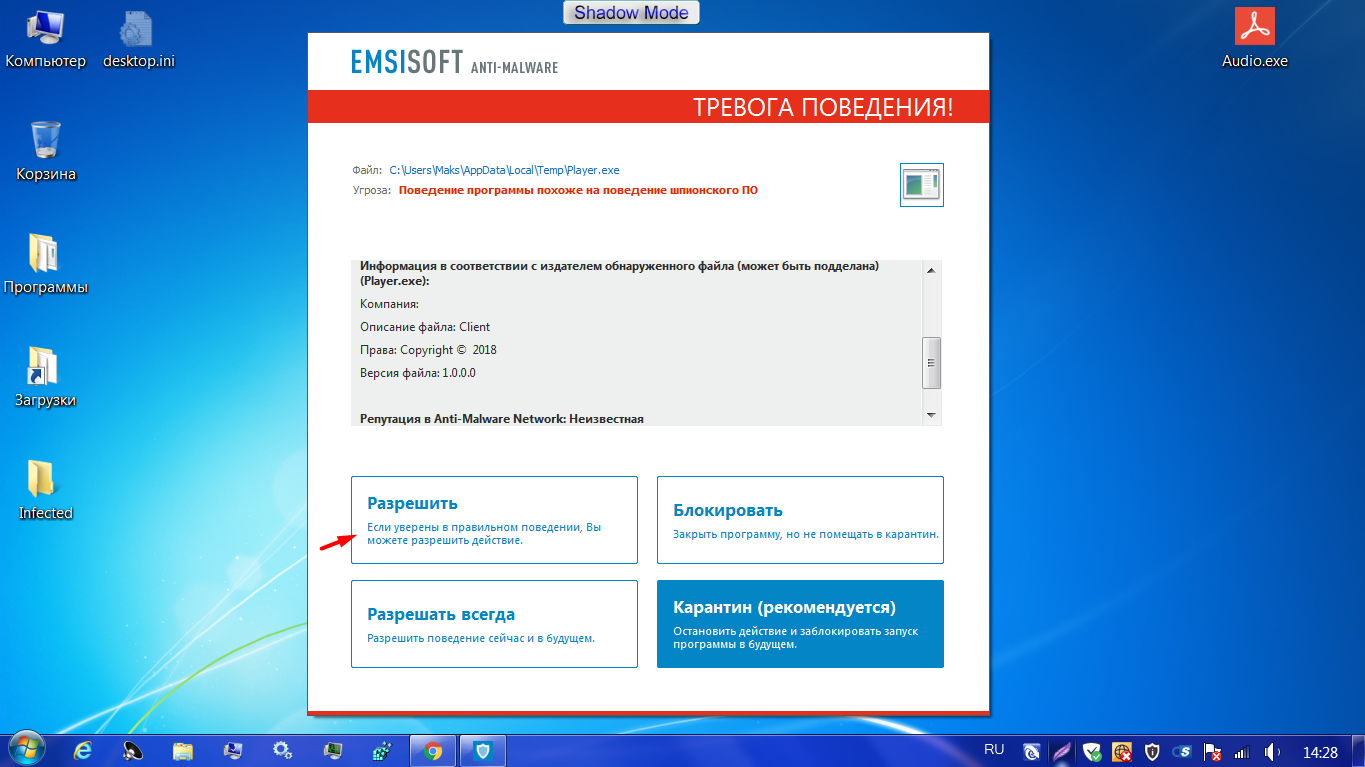Click the blue S tray icon

(x=1182, y=751)
